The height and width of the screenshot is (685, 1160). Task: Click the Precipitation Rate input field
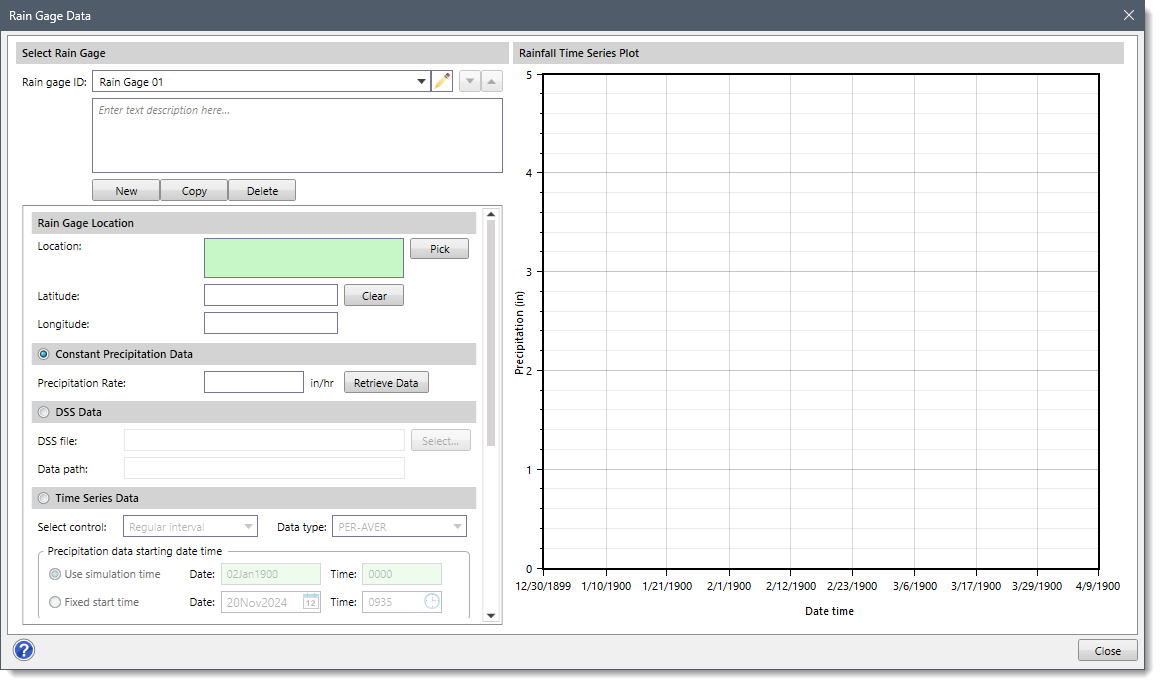pos(254,382)
